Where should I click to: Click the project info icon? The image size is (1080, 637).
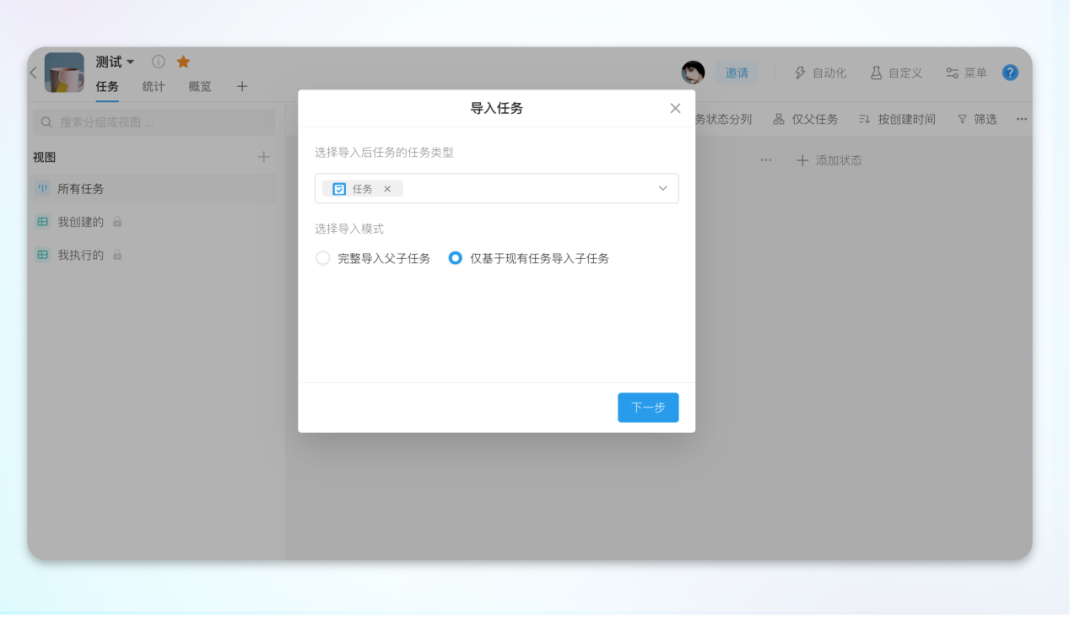[158, 62]
